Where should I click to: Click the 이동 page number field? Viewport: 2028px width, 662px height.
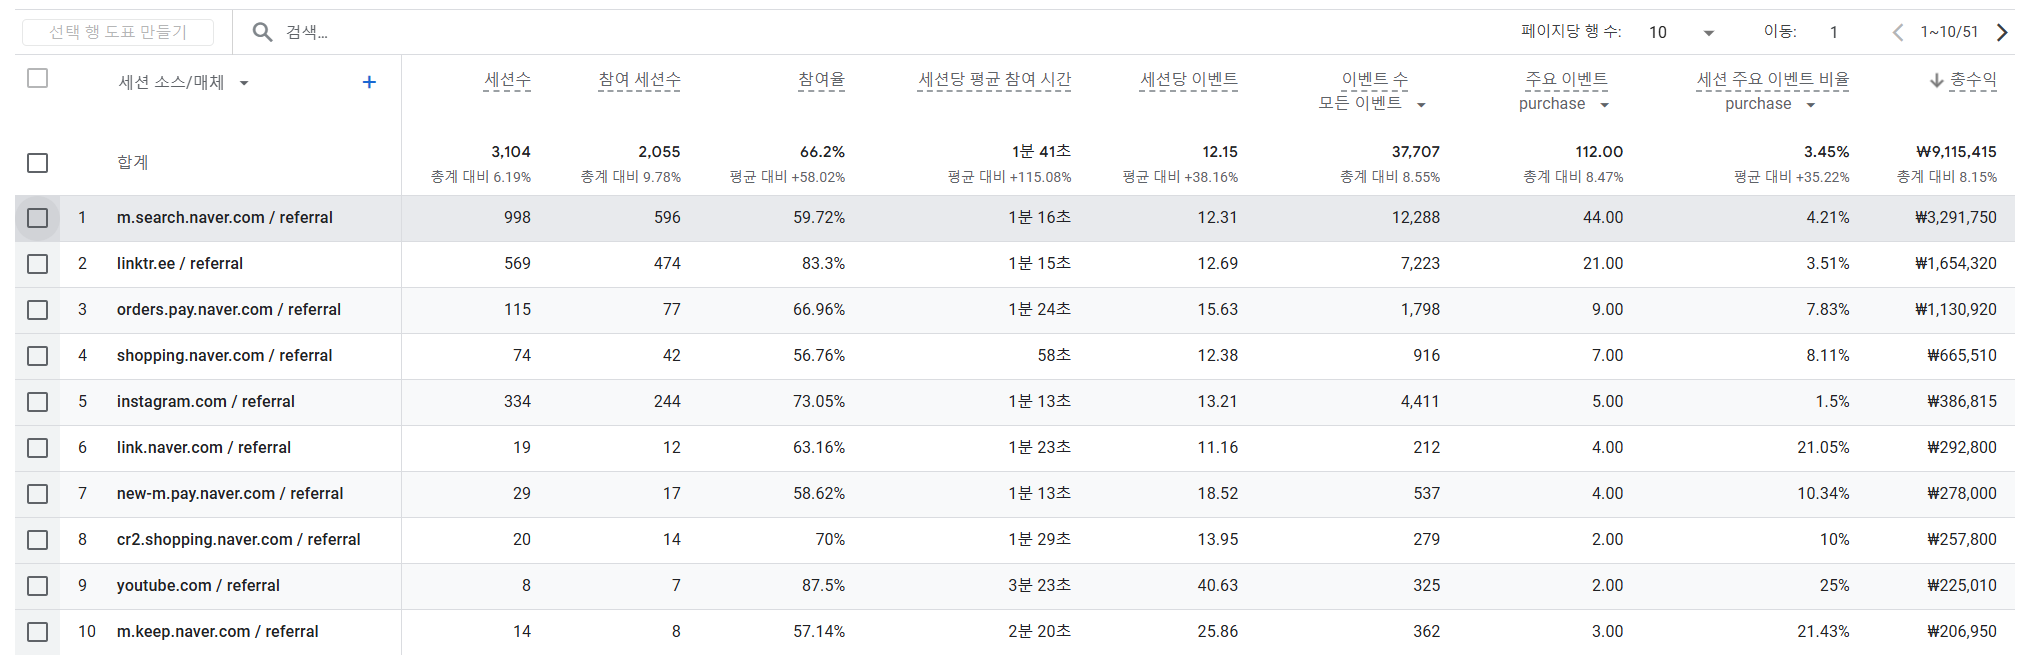click(1834, 32)
